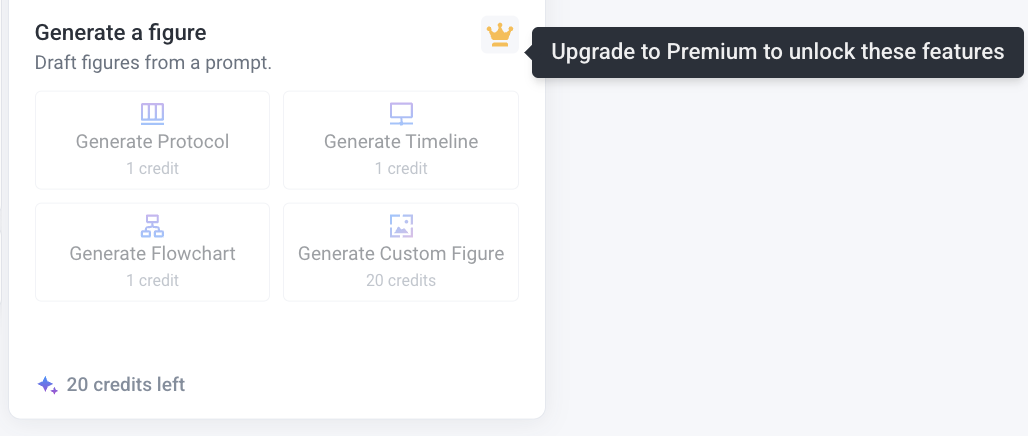
Task: Open the Generate Custom Figure label
Action: pos(401,254)
